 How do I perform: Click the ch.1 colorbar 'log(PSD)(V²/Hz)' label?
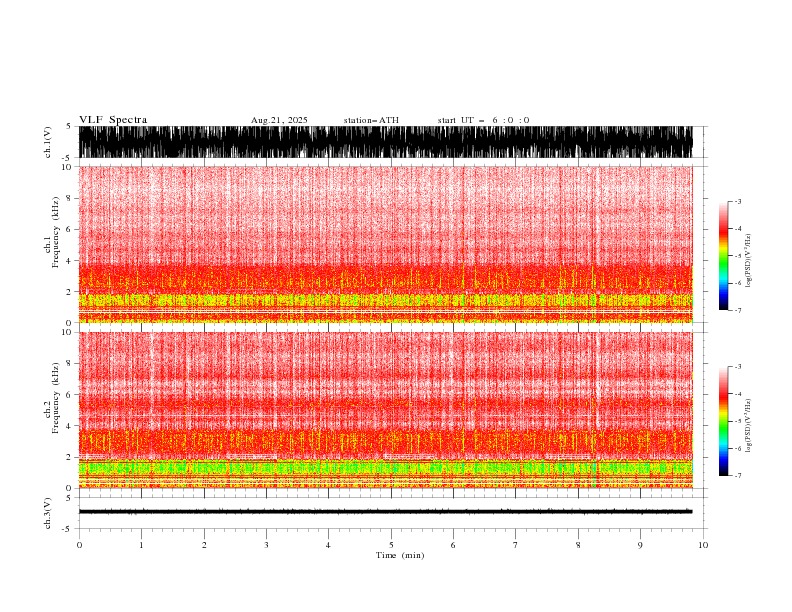(748, 261)
